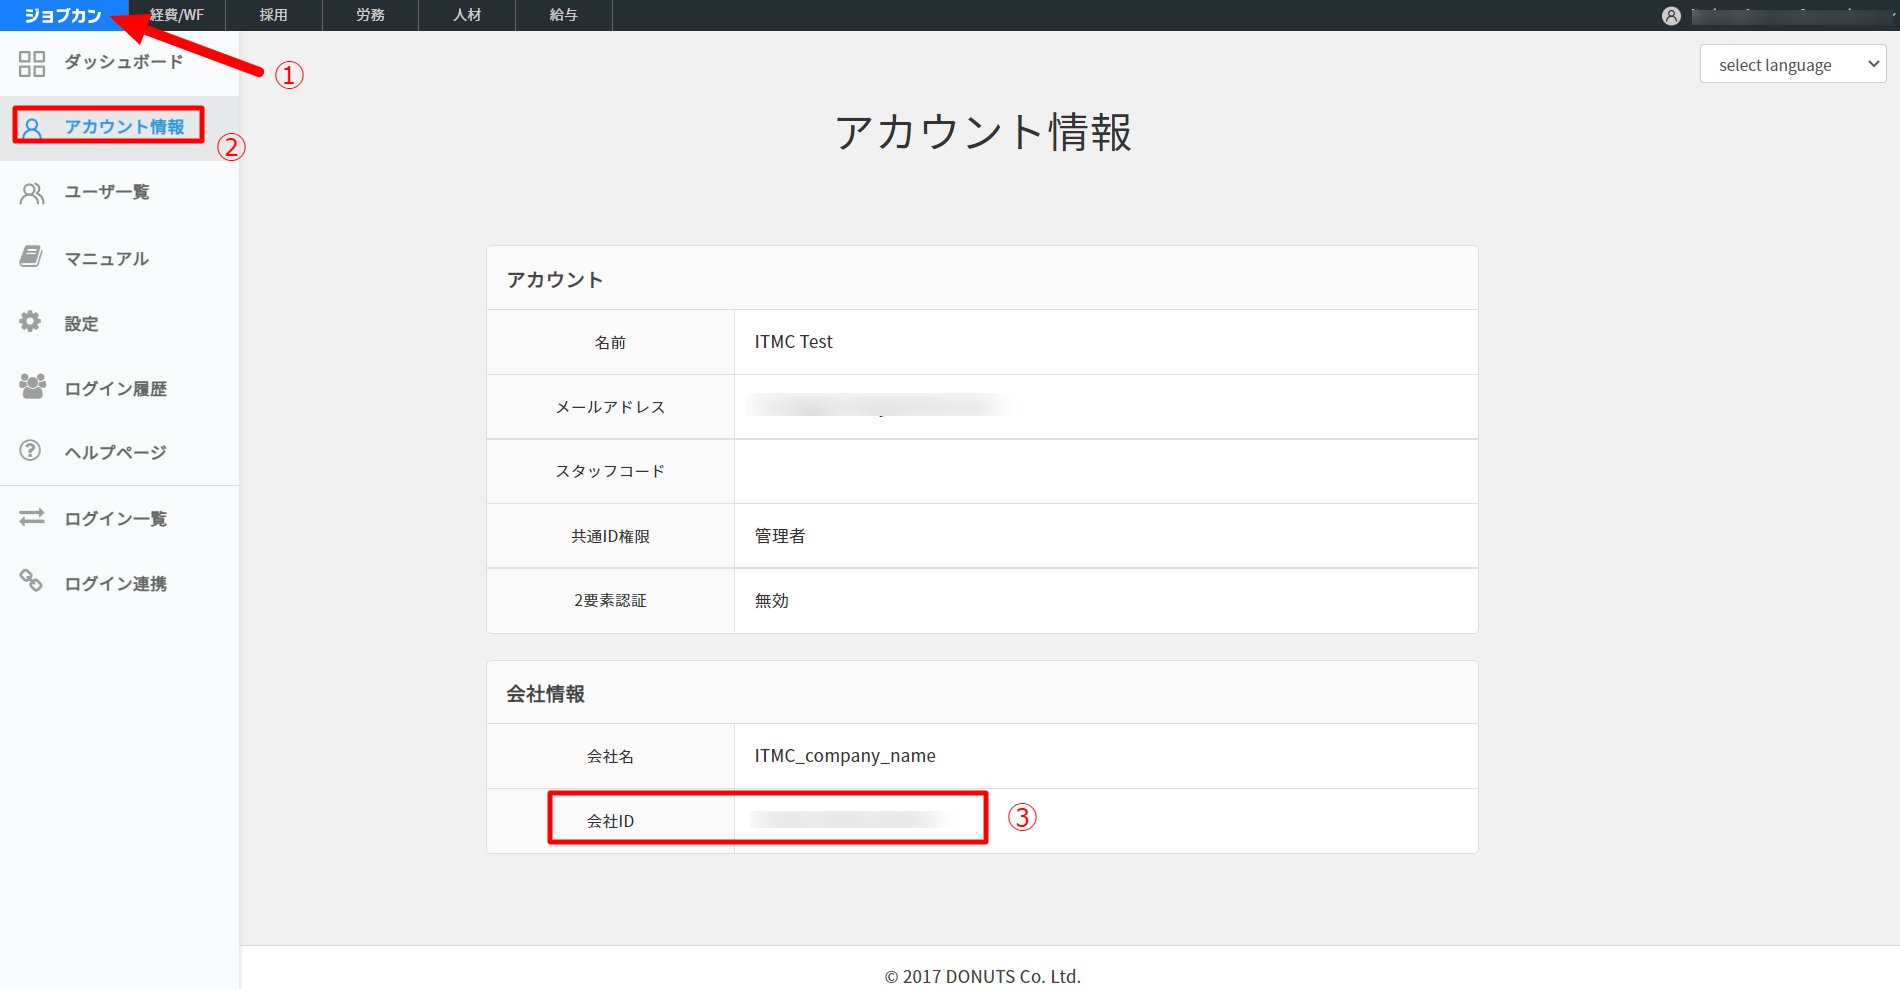The width and height of the screenshot is (1900, 989).
Task: Click the 2要素認証 row label
Action: [x=610, y=601]
